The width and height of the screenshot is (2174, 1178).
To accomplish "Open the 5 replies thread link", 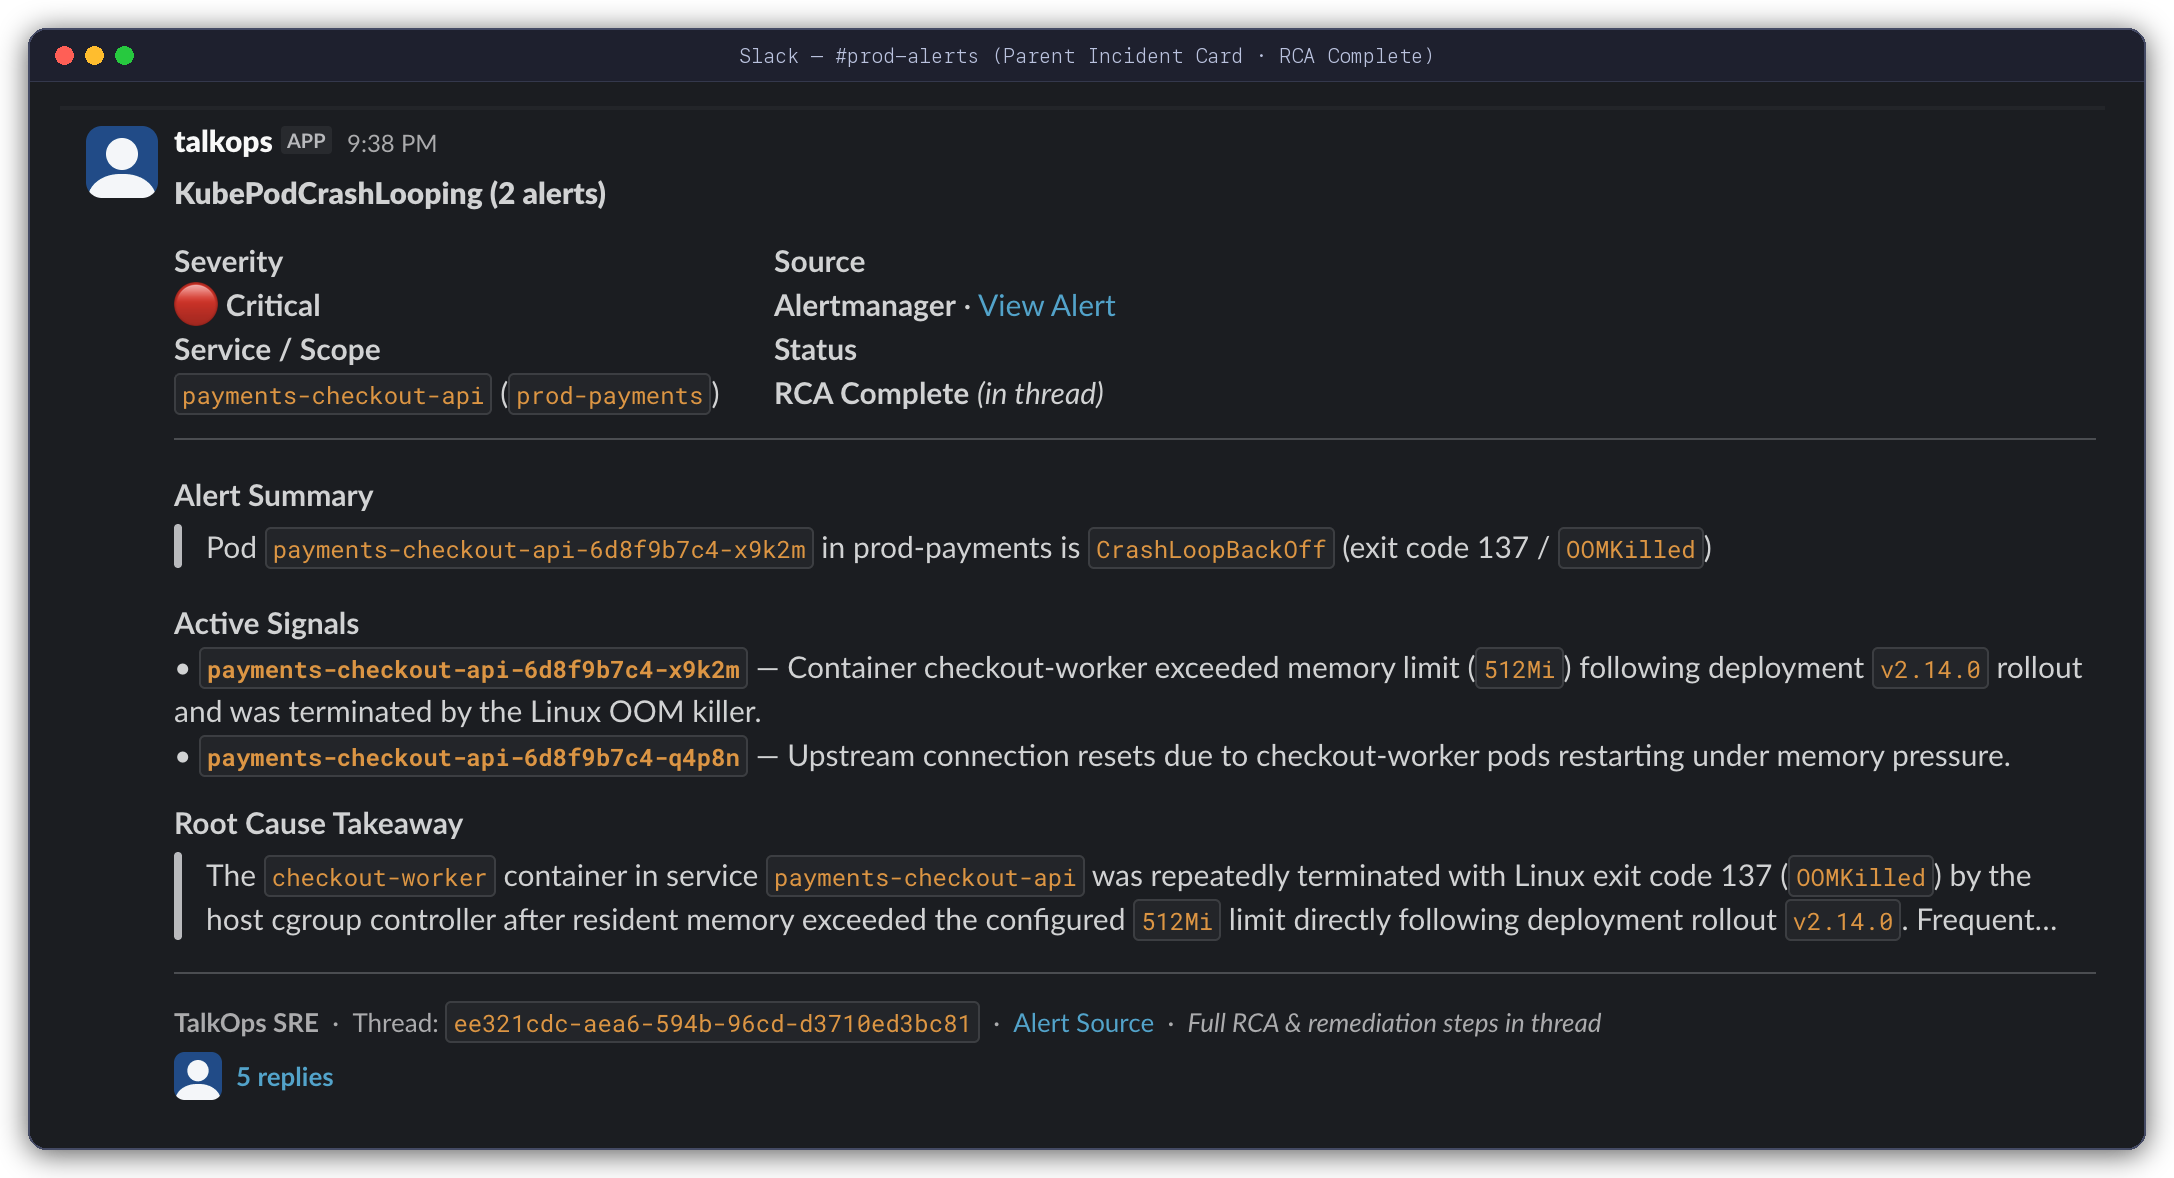I will click(285, 1077).
